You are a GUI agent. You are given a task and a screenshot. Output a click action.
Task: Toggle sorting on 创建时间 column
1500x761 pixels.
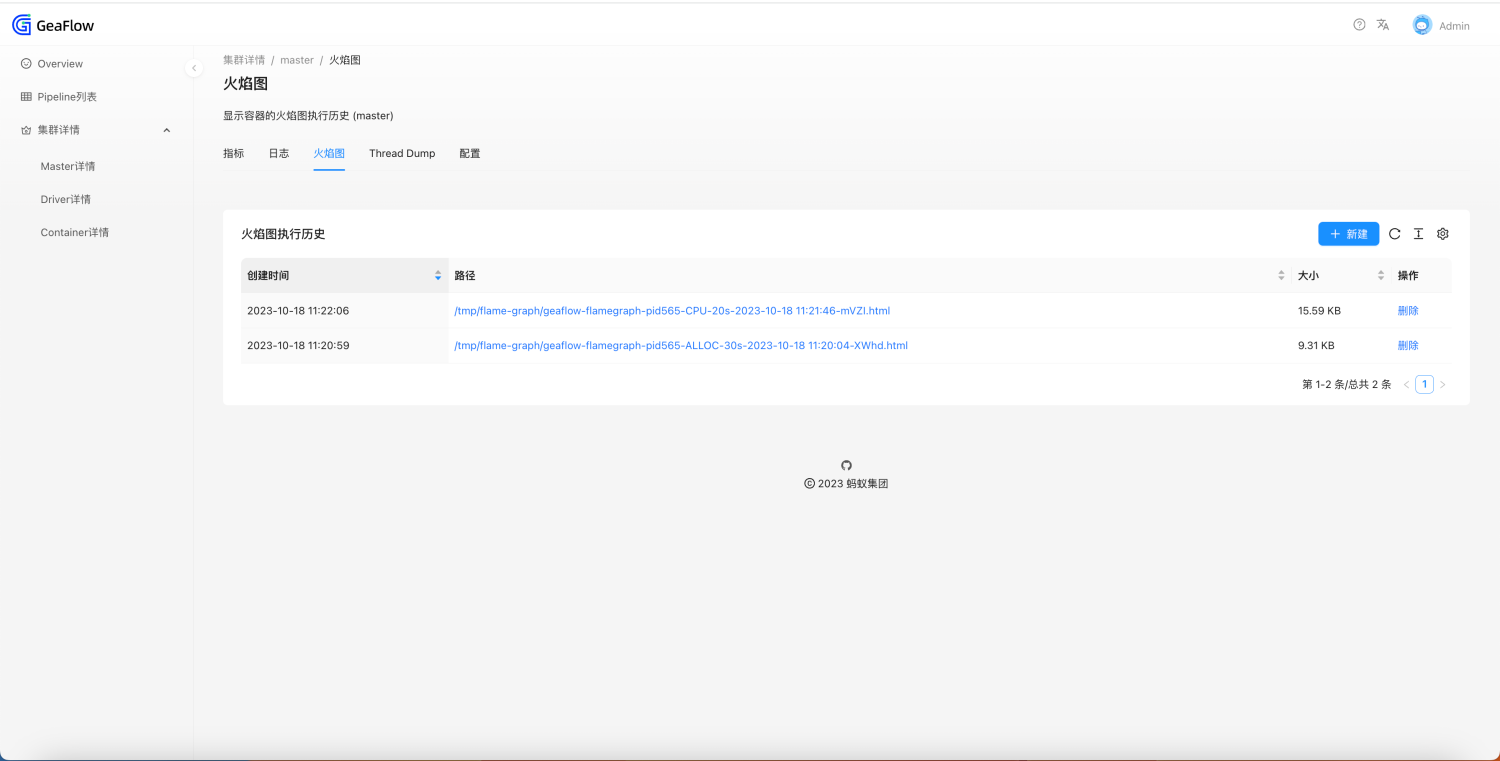pos(438,275)
